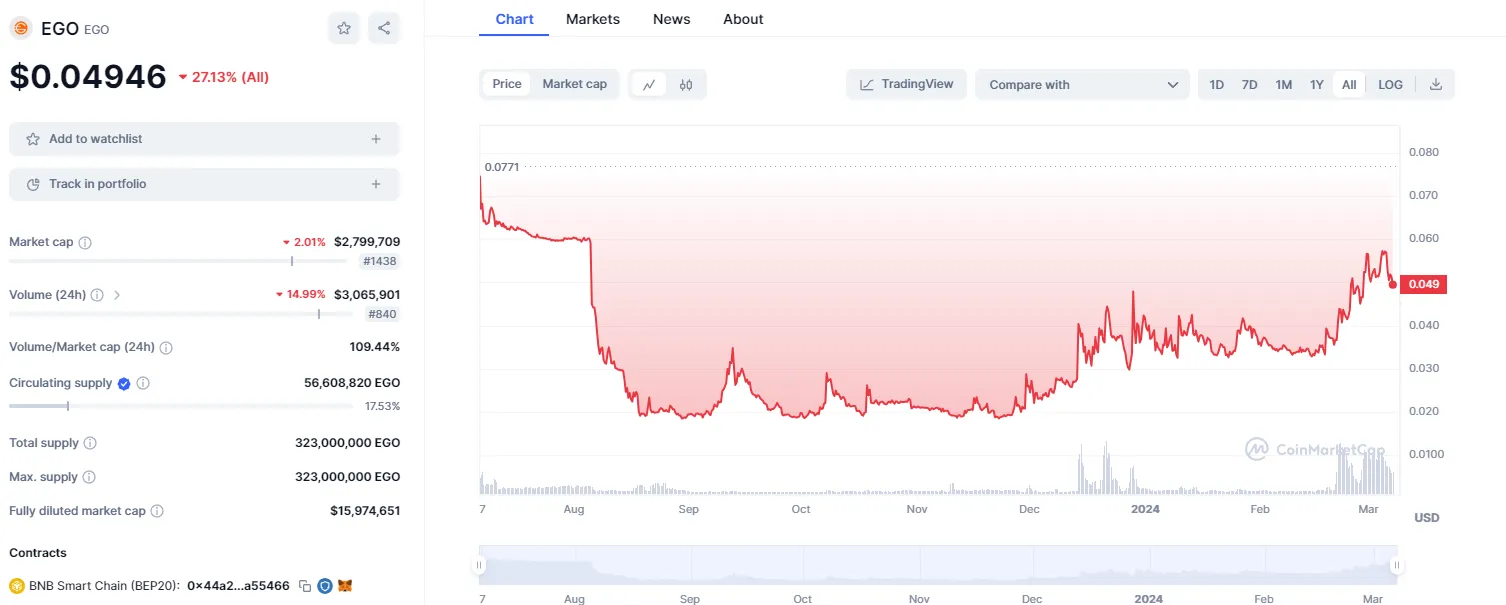Viewport: 1506px width, 605px height.
Task: Open the share icon button
Action: pyautogui.click(x=384, y=28)
